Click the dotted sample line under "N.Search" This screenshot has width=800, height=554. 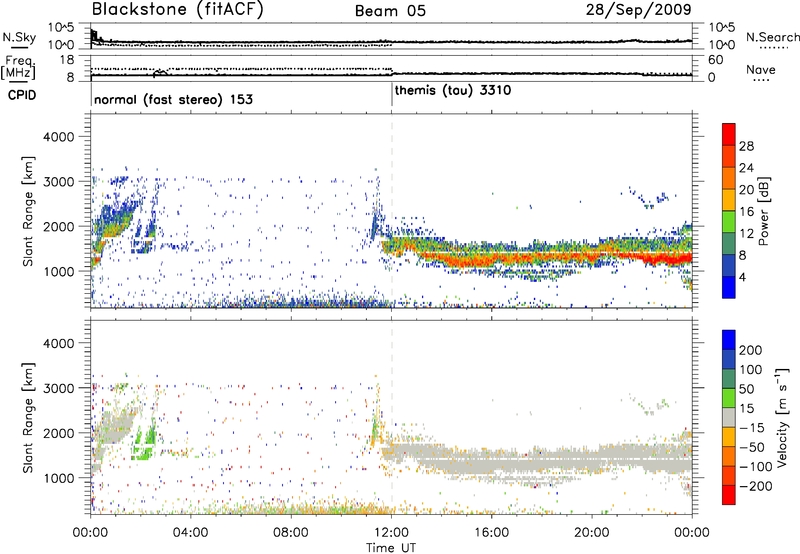click(773, 48)
